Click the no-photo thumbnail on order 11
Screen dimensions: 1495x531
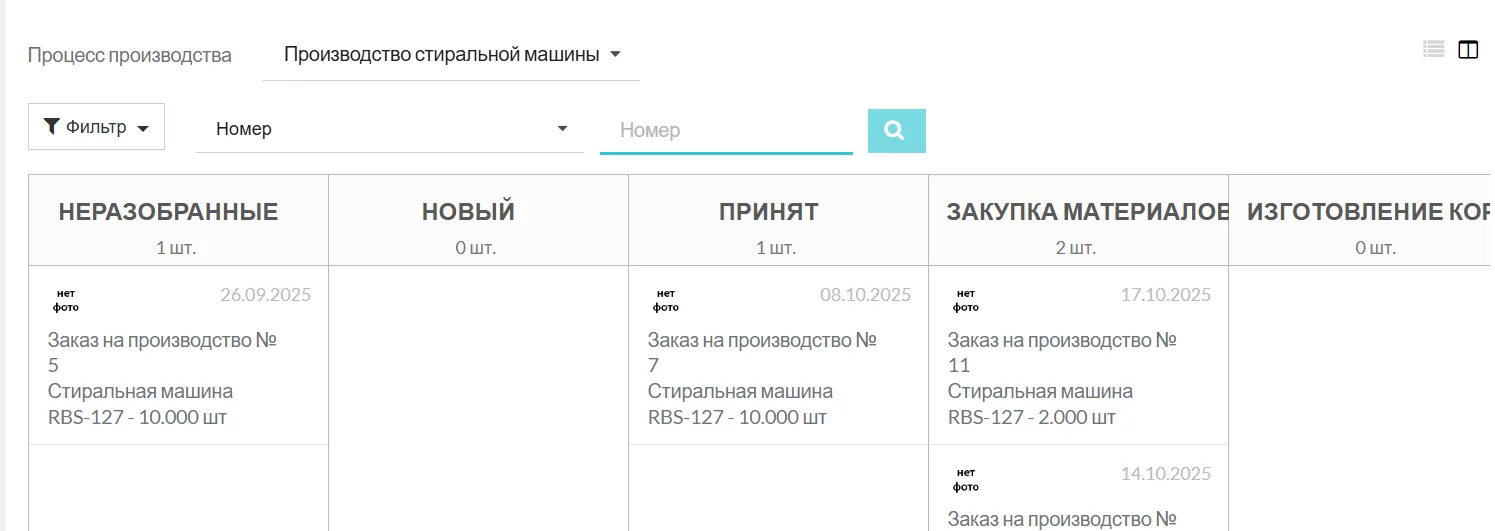coord(966,301)
